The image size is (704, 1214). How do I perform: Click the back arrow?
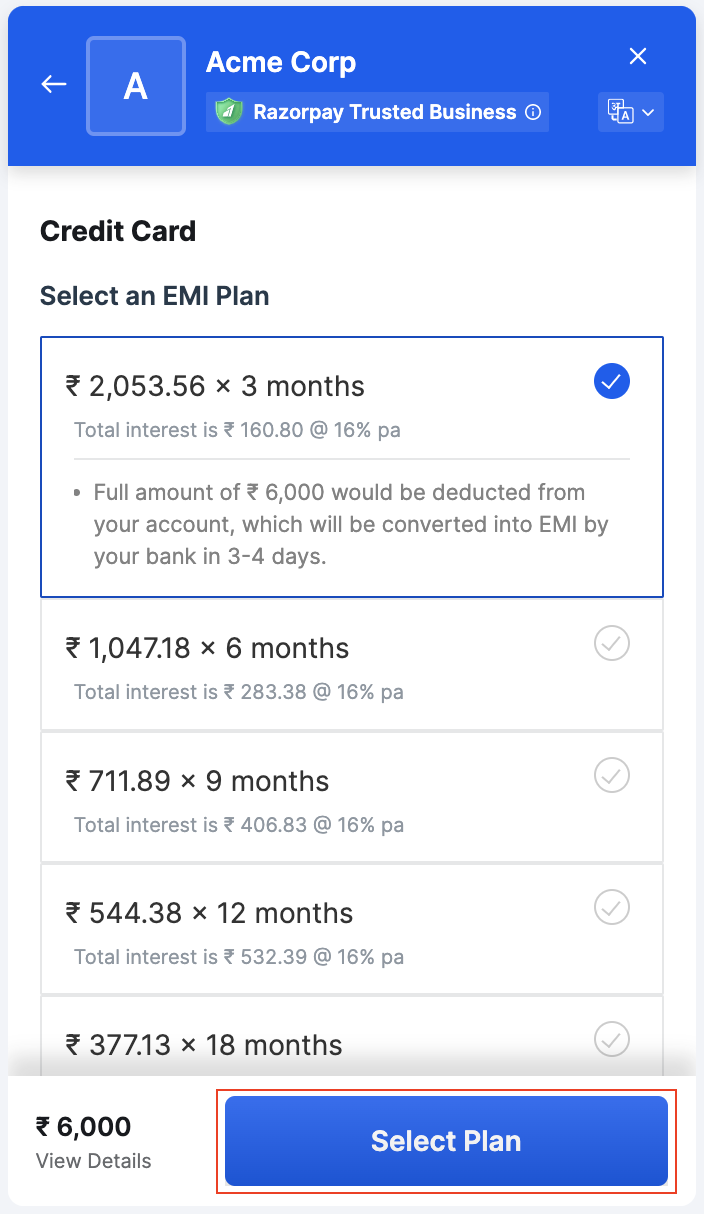coord(53,84)
